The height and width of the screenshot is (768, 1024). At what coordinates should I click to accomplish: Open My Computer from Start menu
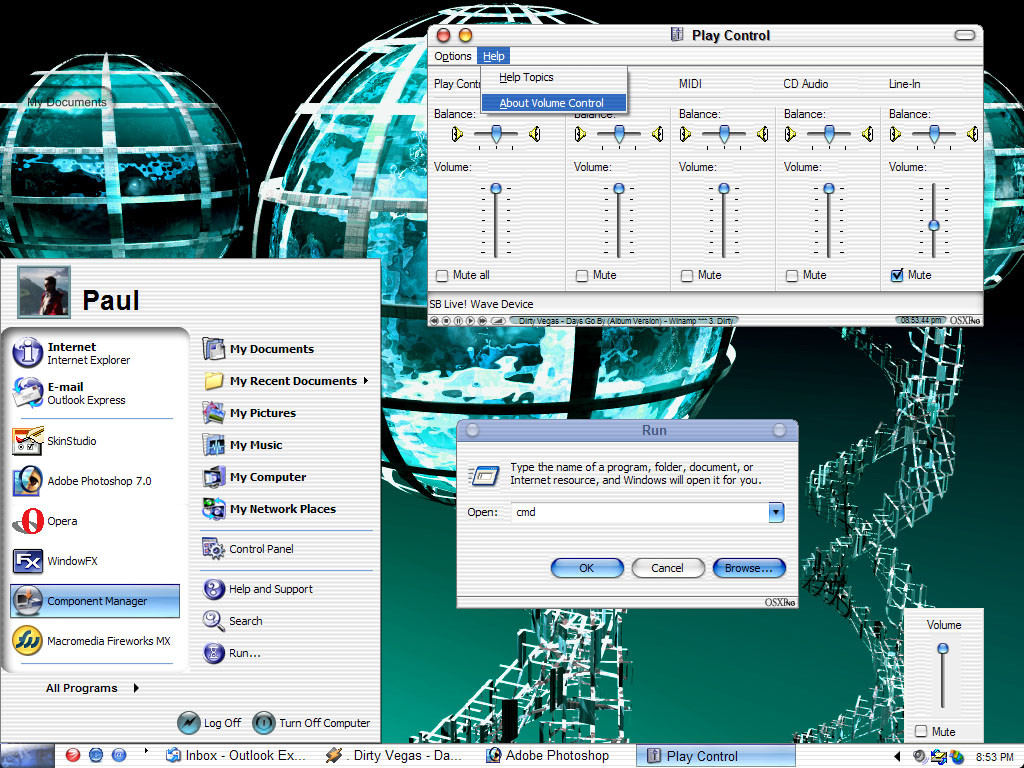255,477
